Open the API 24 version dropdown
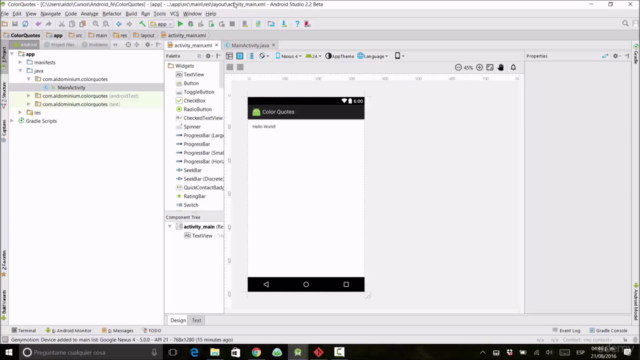Image resolution: width=640 pixels, height=360 pixels. [x=313, y=56]
